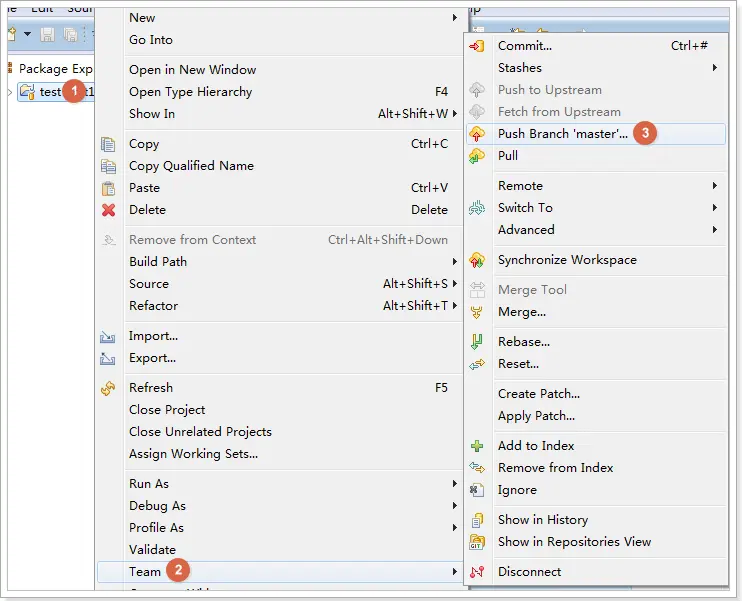The image size is (742, 601).
Task: Click the Package Explorer tab
Action: point(51,69)
